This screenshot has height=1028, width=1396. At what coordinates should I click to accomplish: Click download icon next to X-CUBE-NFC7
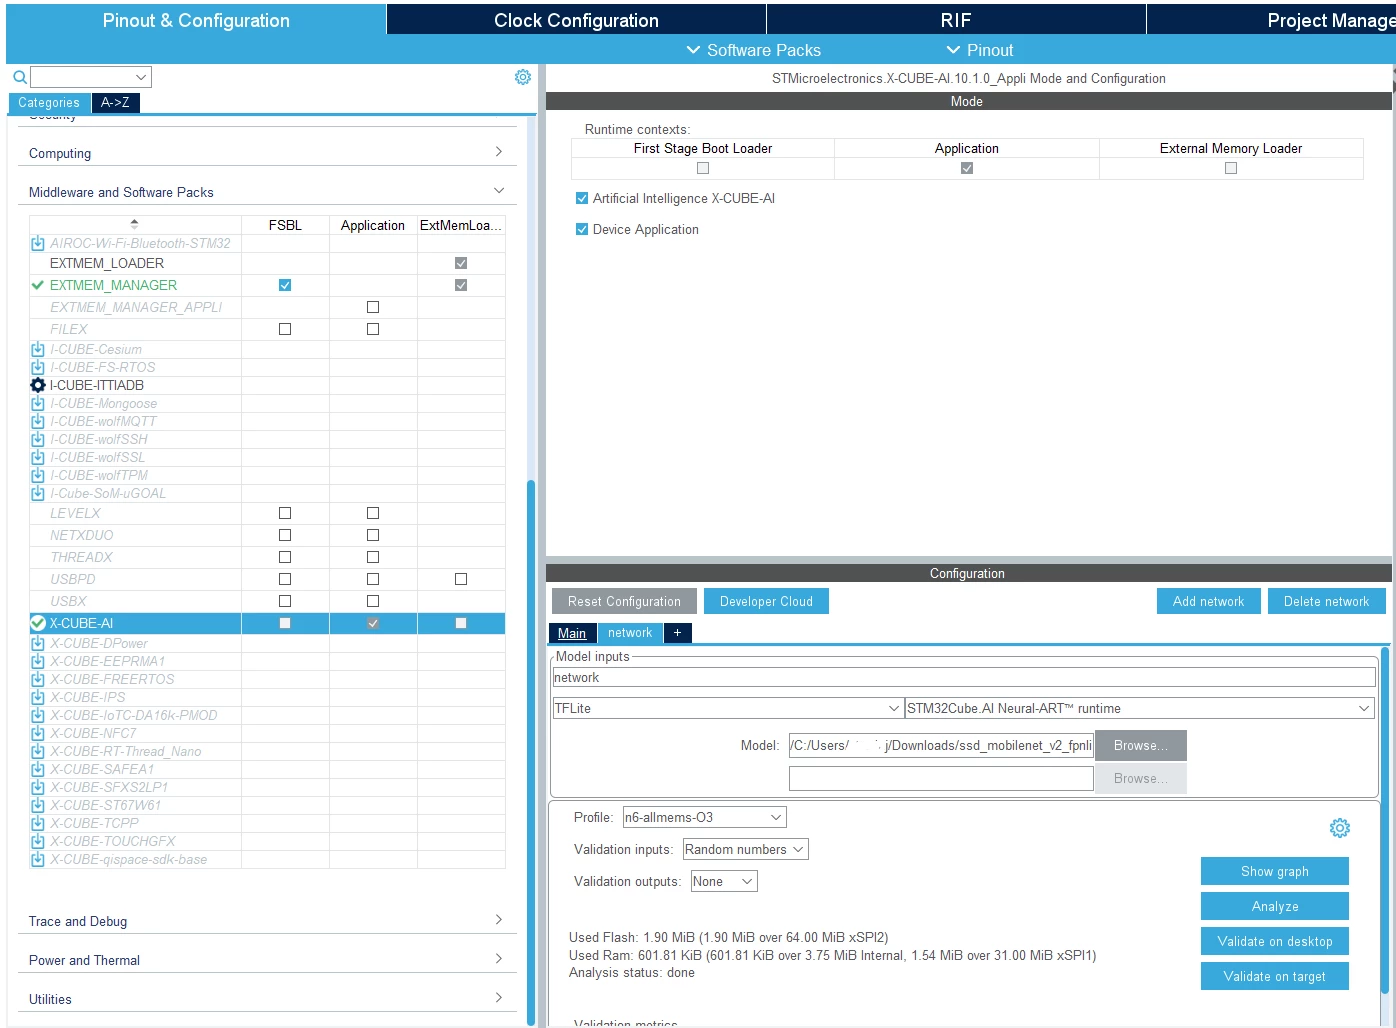pyautogui.click(x=38, y=733)
